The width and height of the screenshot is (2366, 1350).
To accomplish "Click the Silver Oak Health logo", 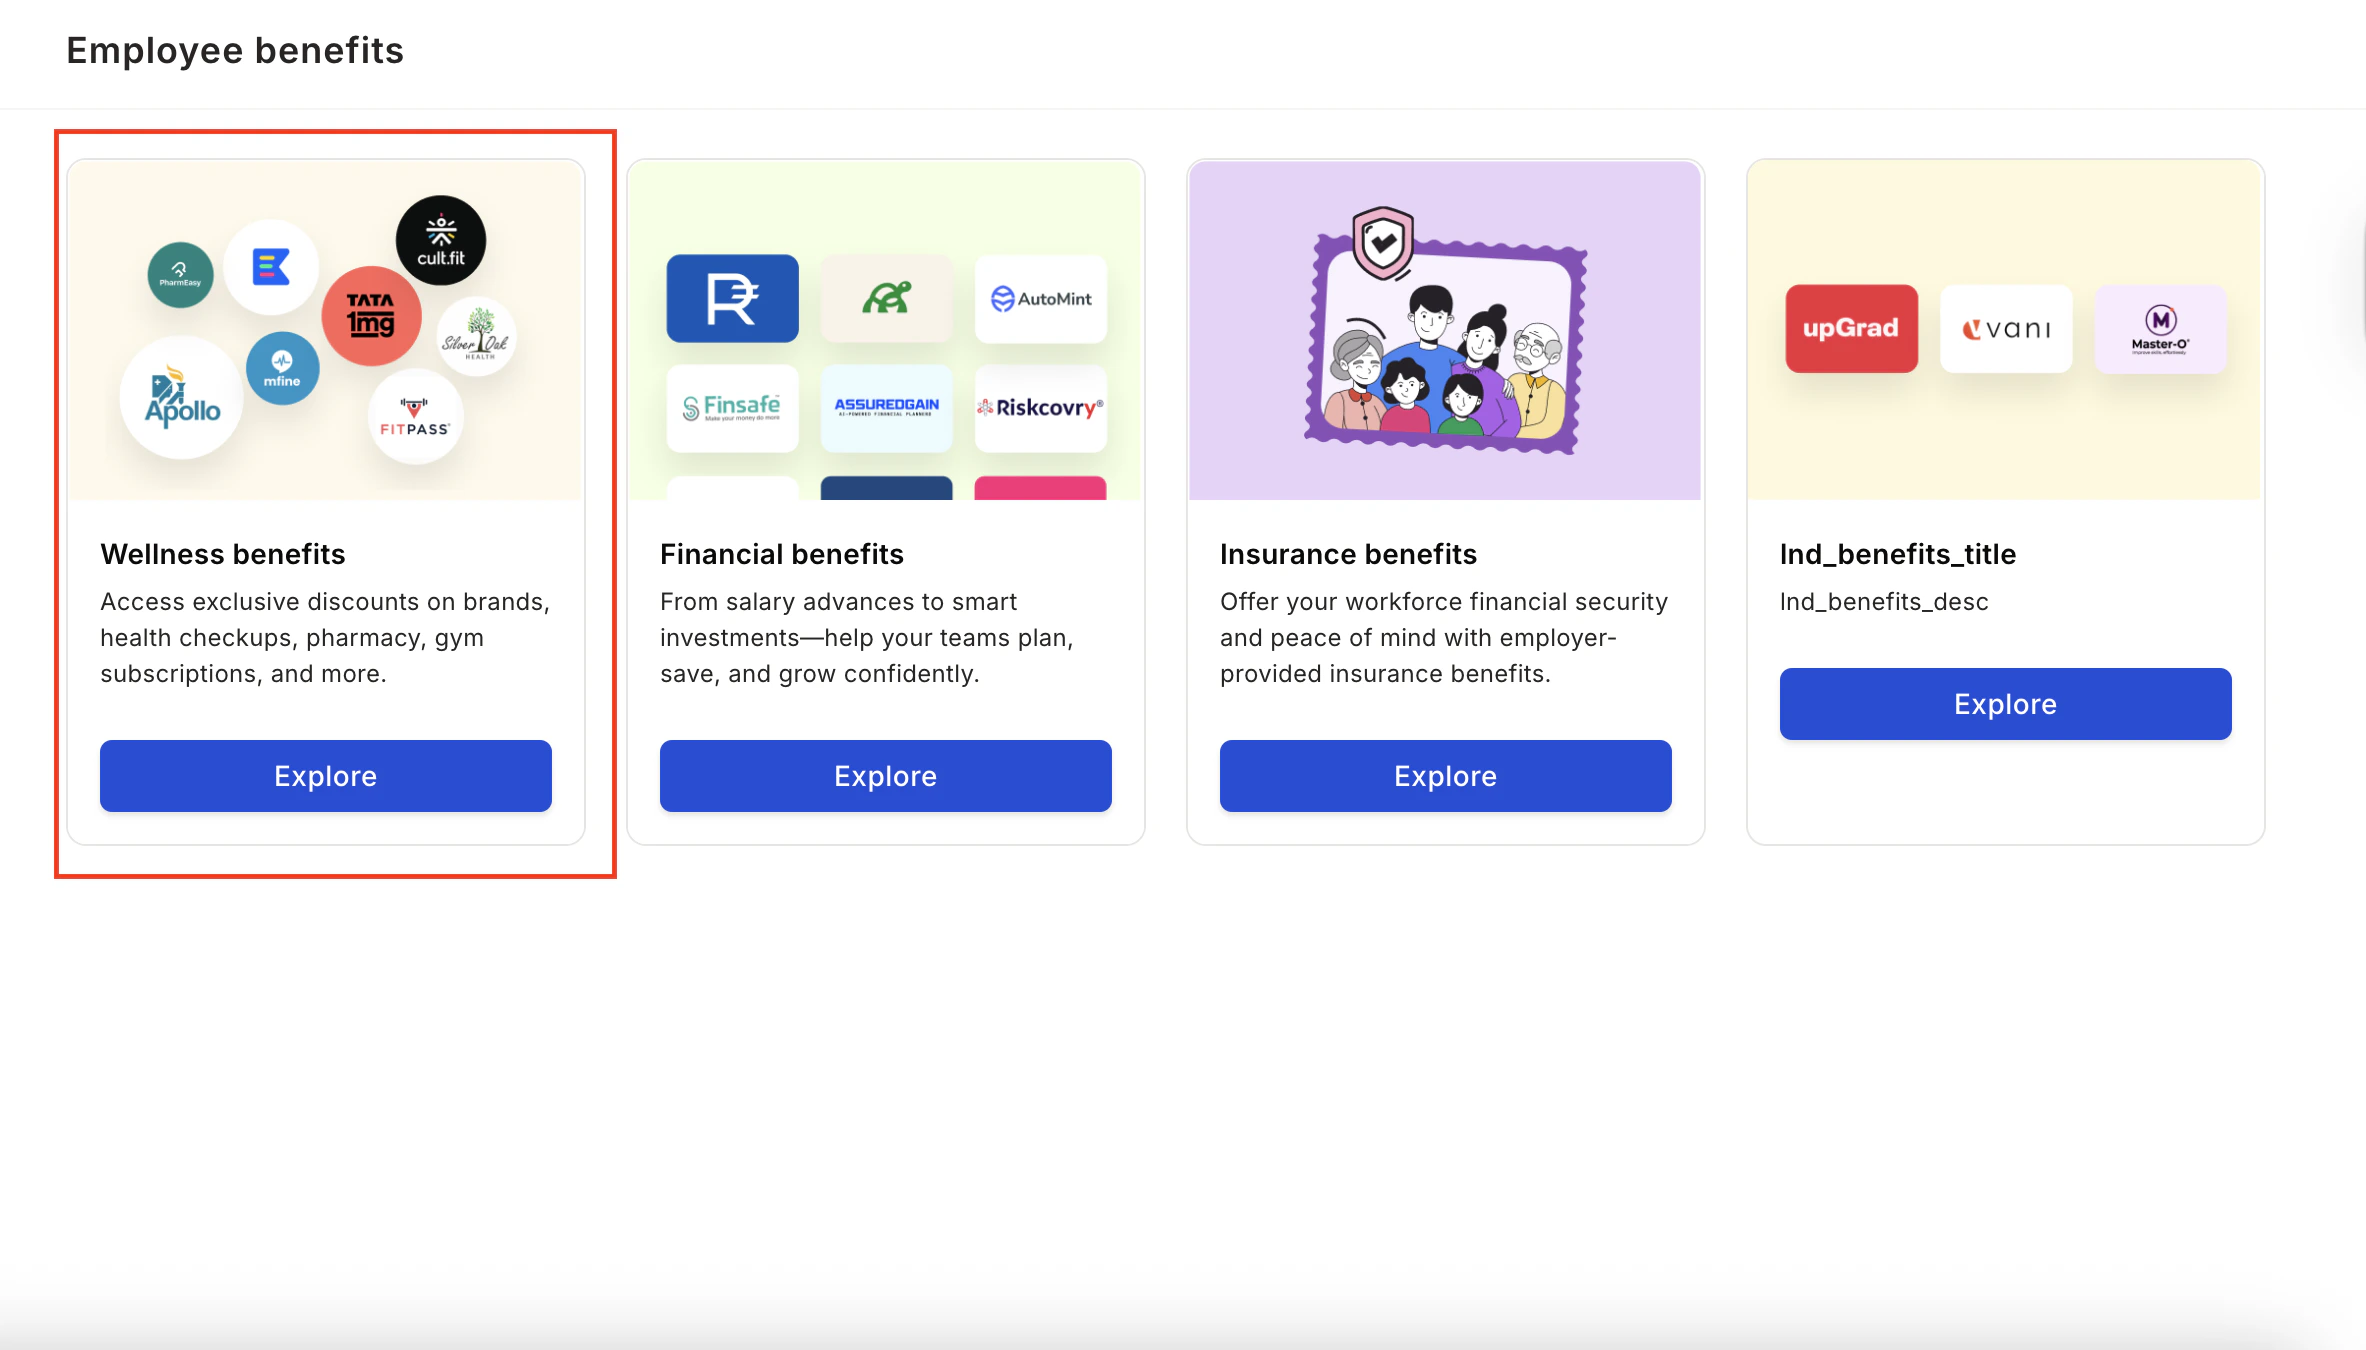I will 477,337.
